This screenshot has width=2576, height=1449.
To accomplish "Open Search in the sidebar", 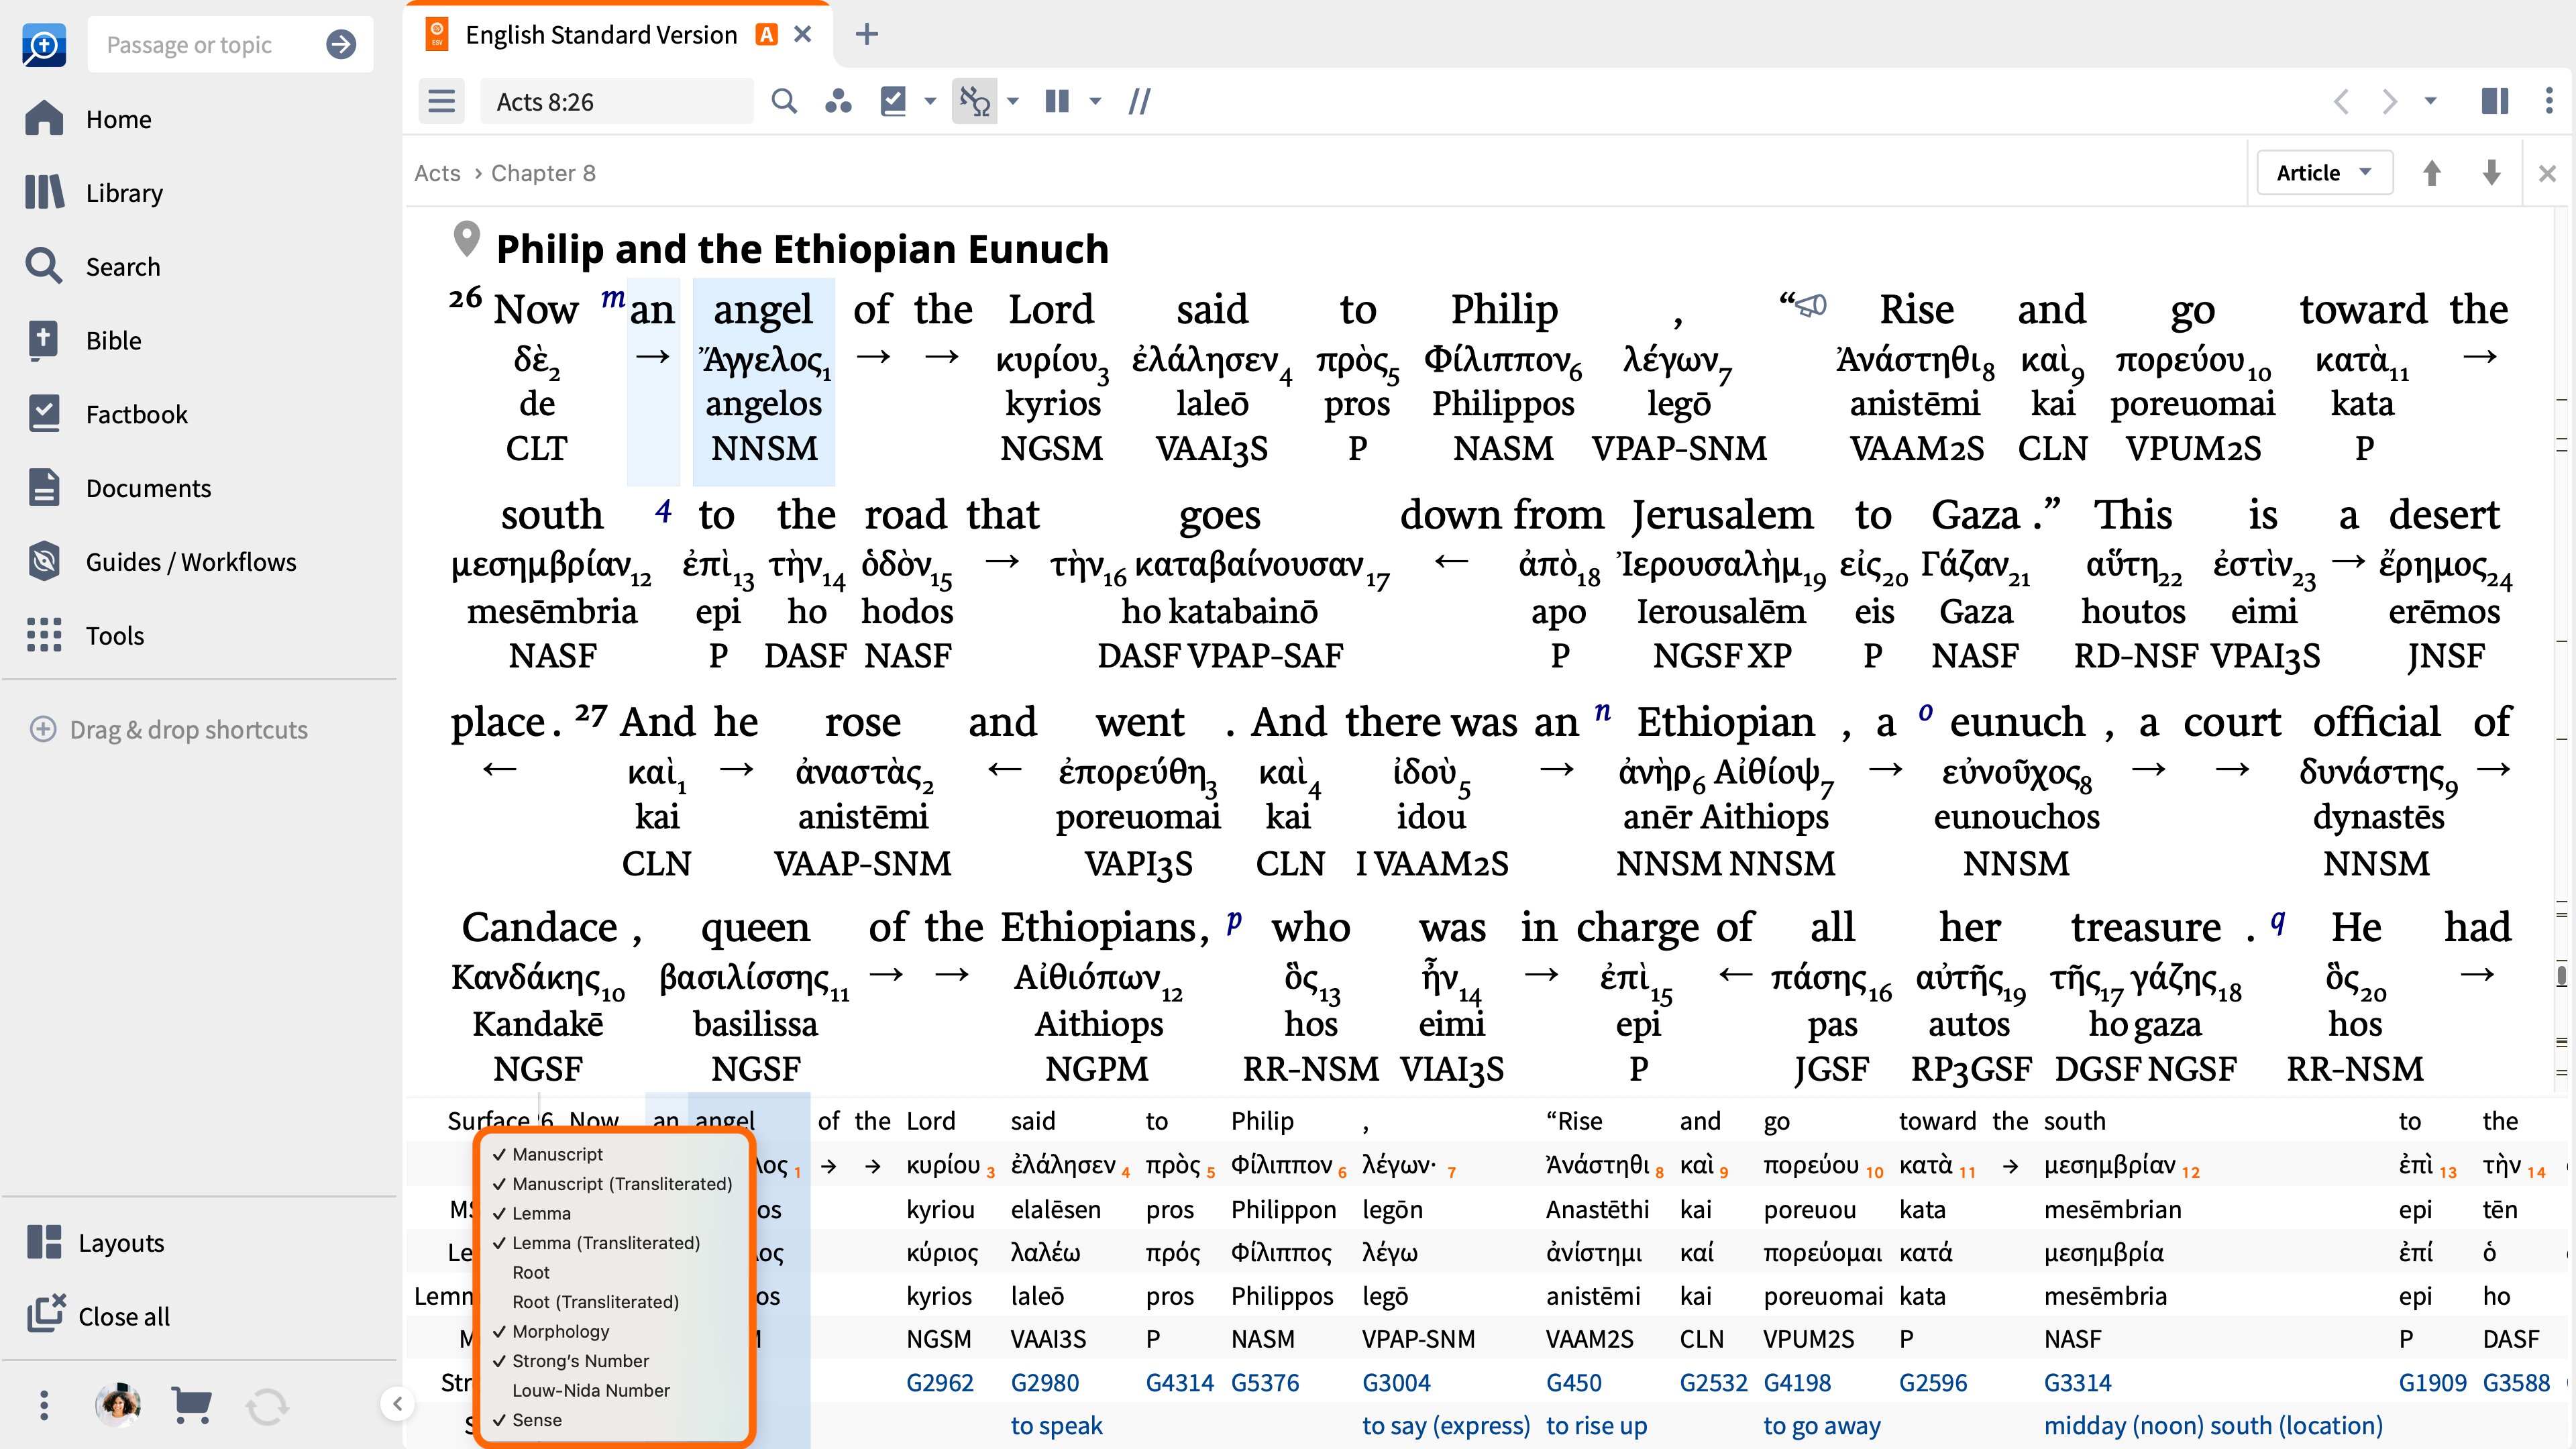I will pyautogui.click(x=92, y=266).
